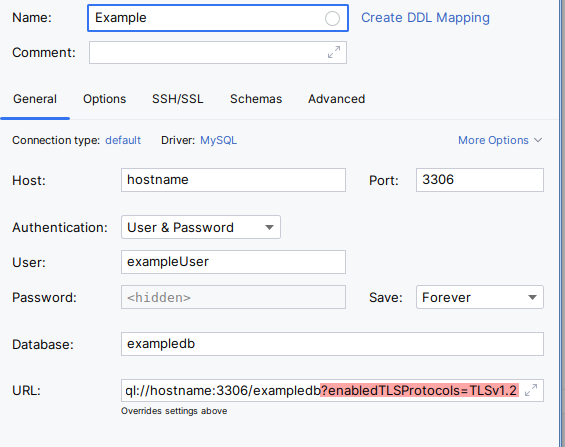
Task: Click the Name input field
Action: 218,18
